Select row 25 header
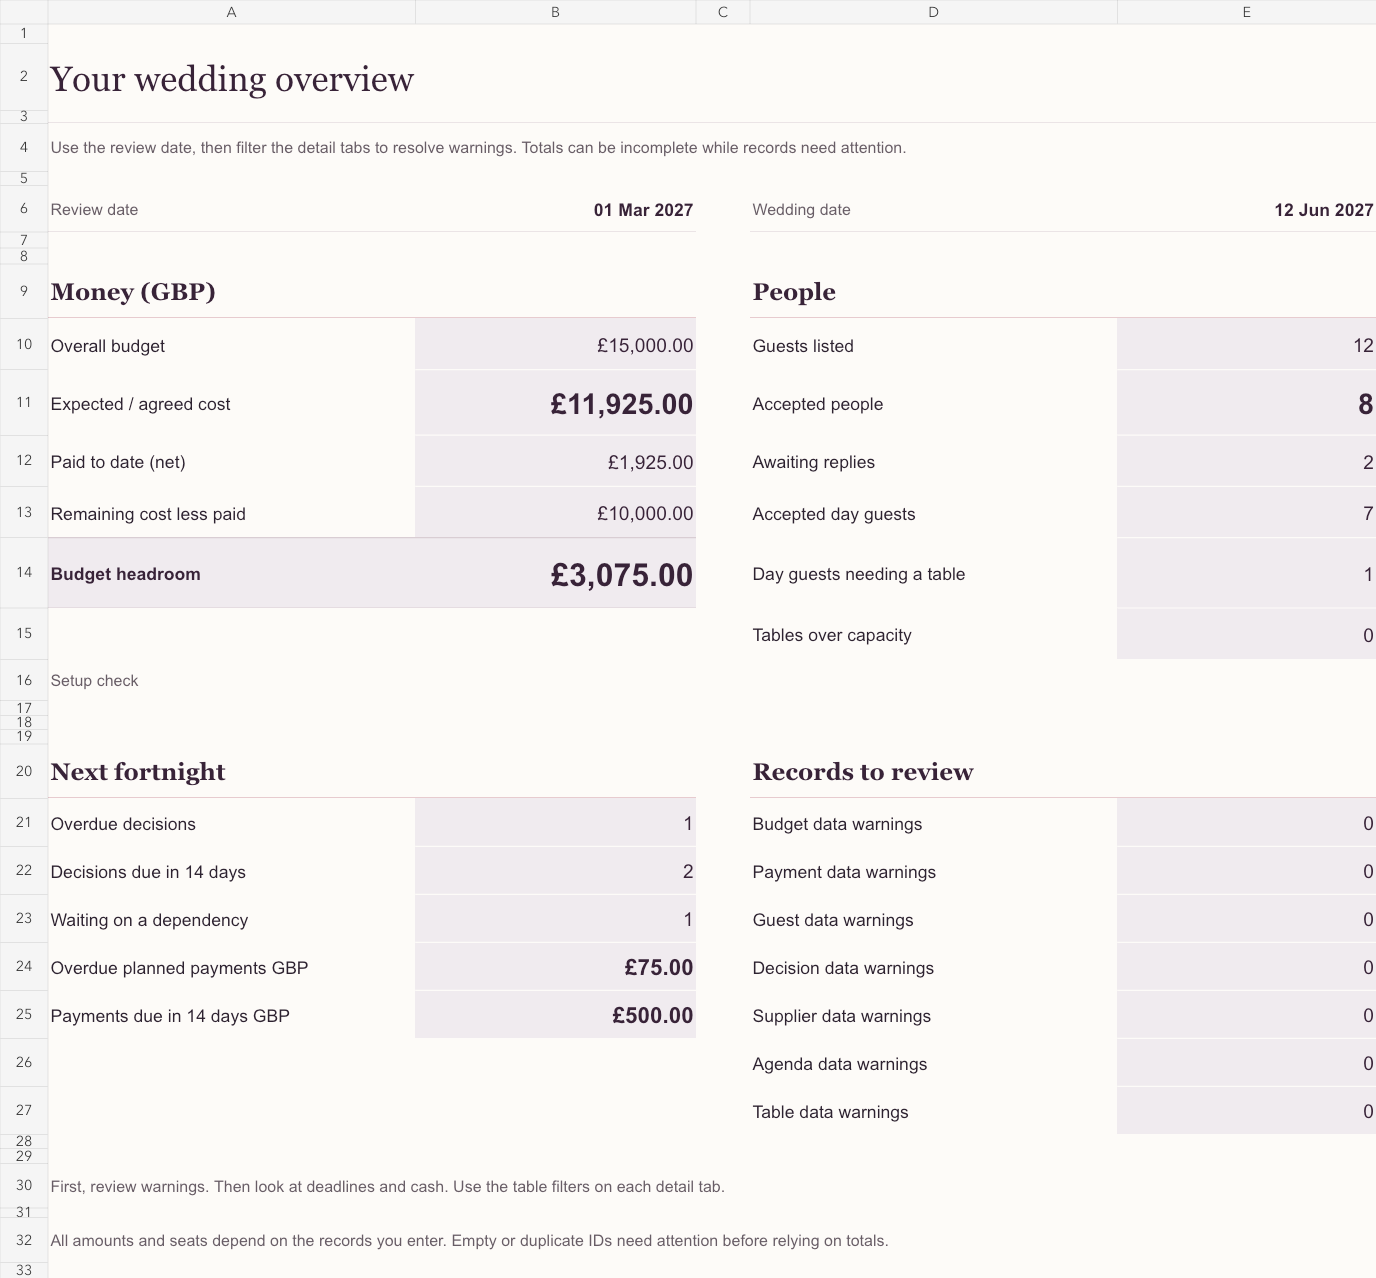The height and width of the screenshot is (1278, 1376). 24,1014
